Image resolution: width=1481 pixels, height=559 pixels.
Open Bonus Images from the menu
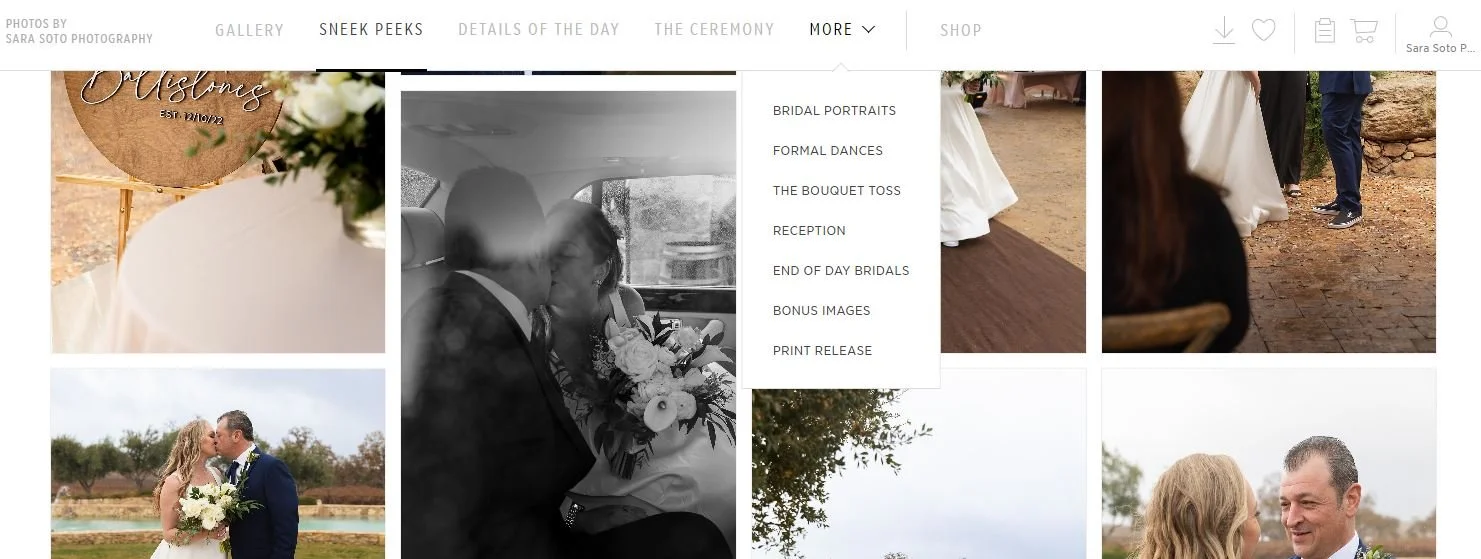click(821, 311)
